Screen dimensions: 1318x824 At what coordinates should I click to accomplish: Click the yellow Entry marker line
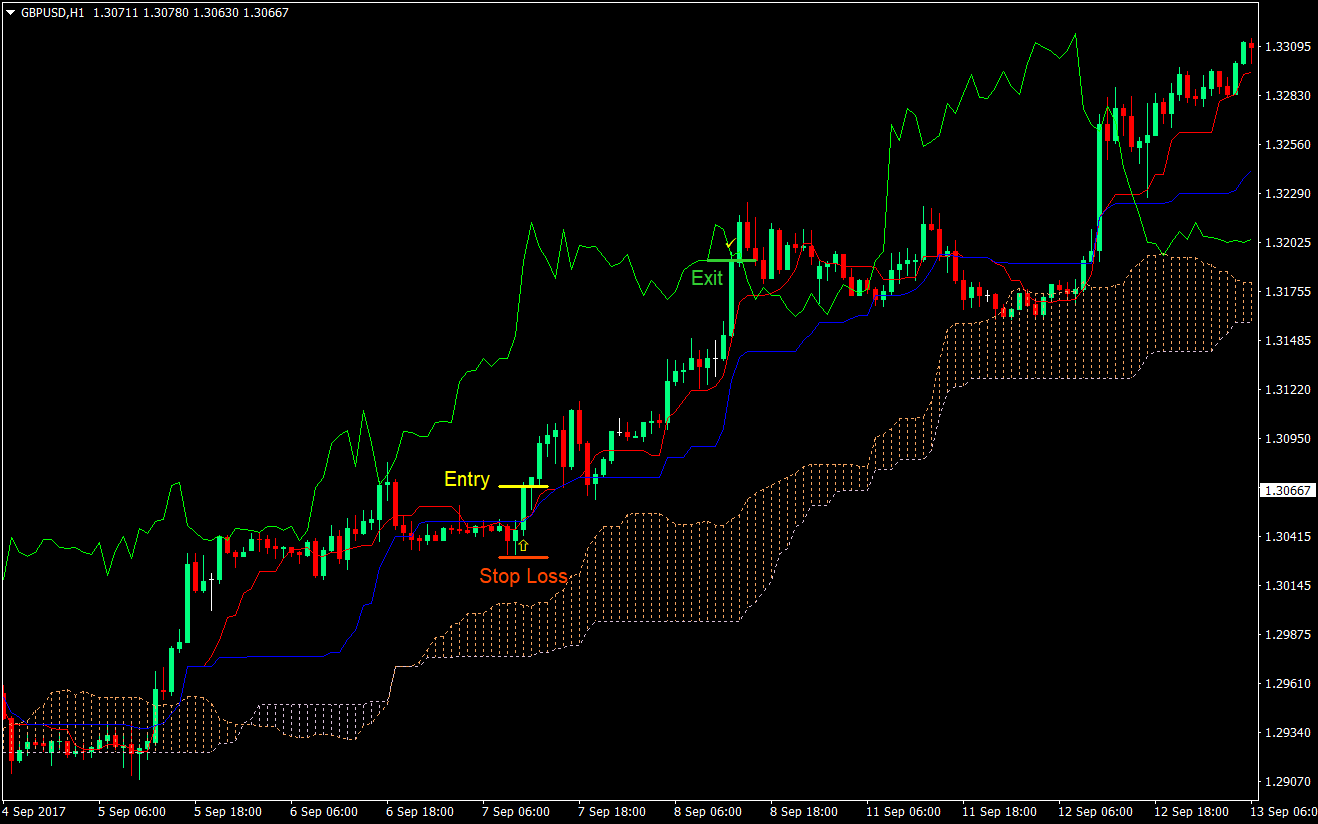click(x=521, y=487)
